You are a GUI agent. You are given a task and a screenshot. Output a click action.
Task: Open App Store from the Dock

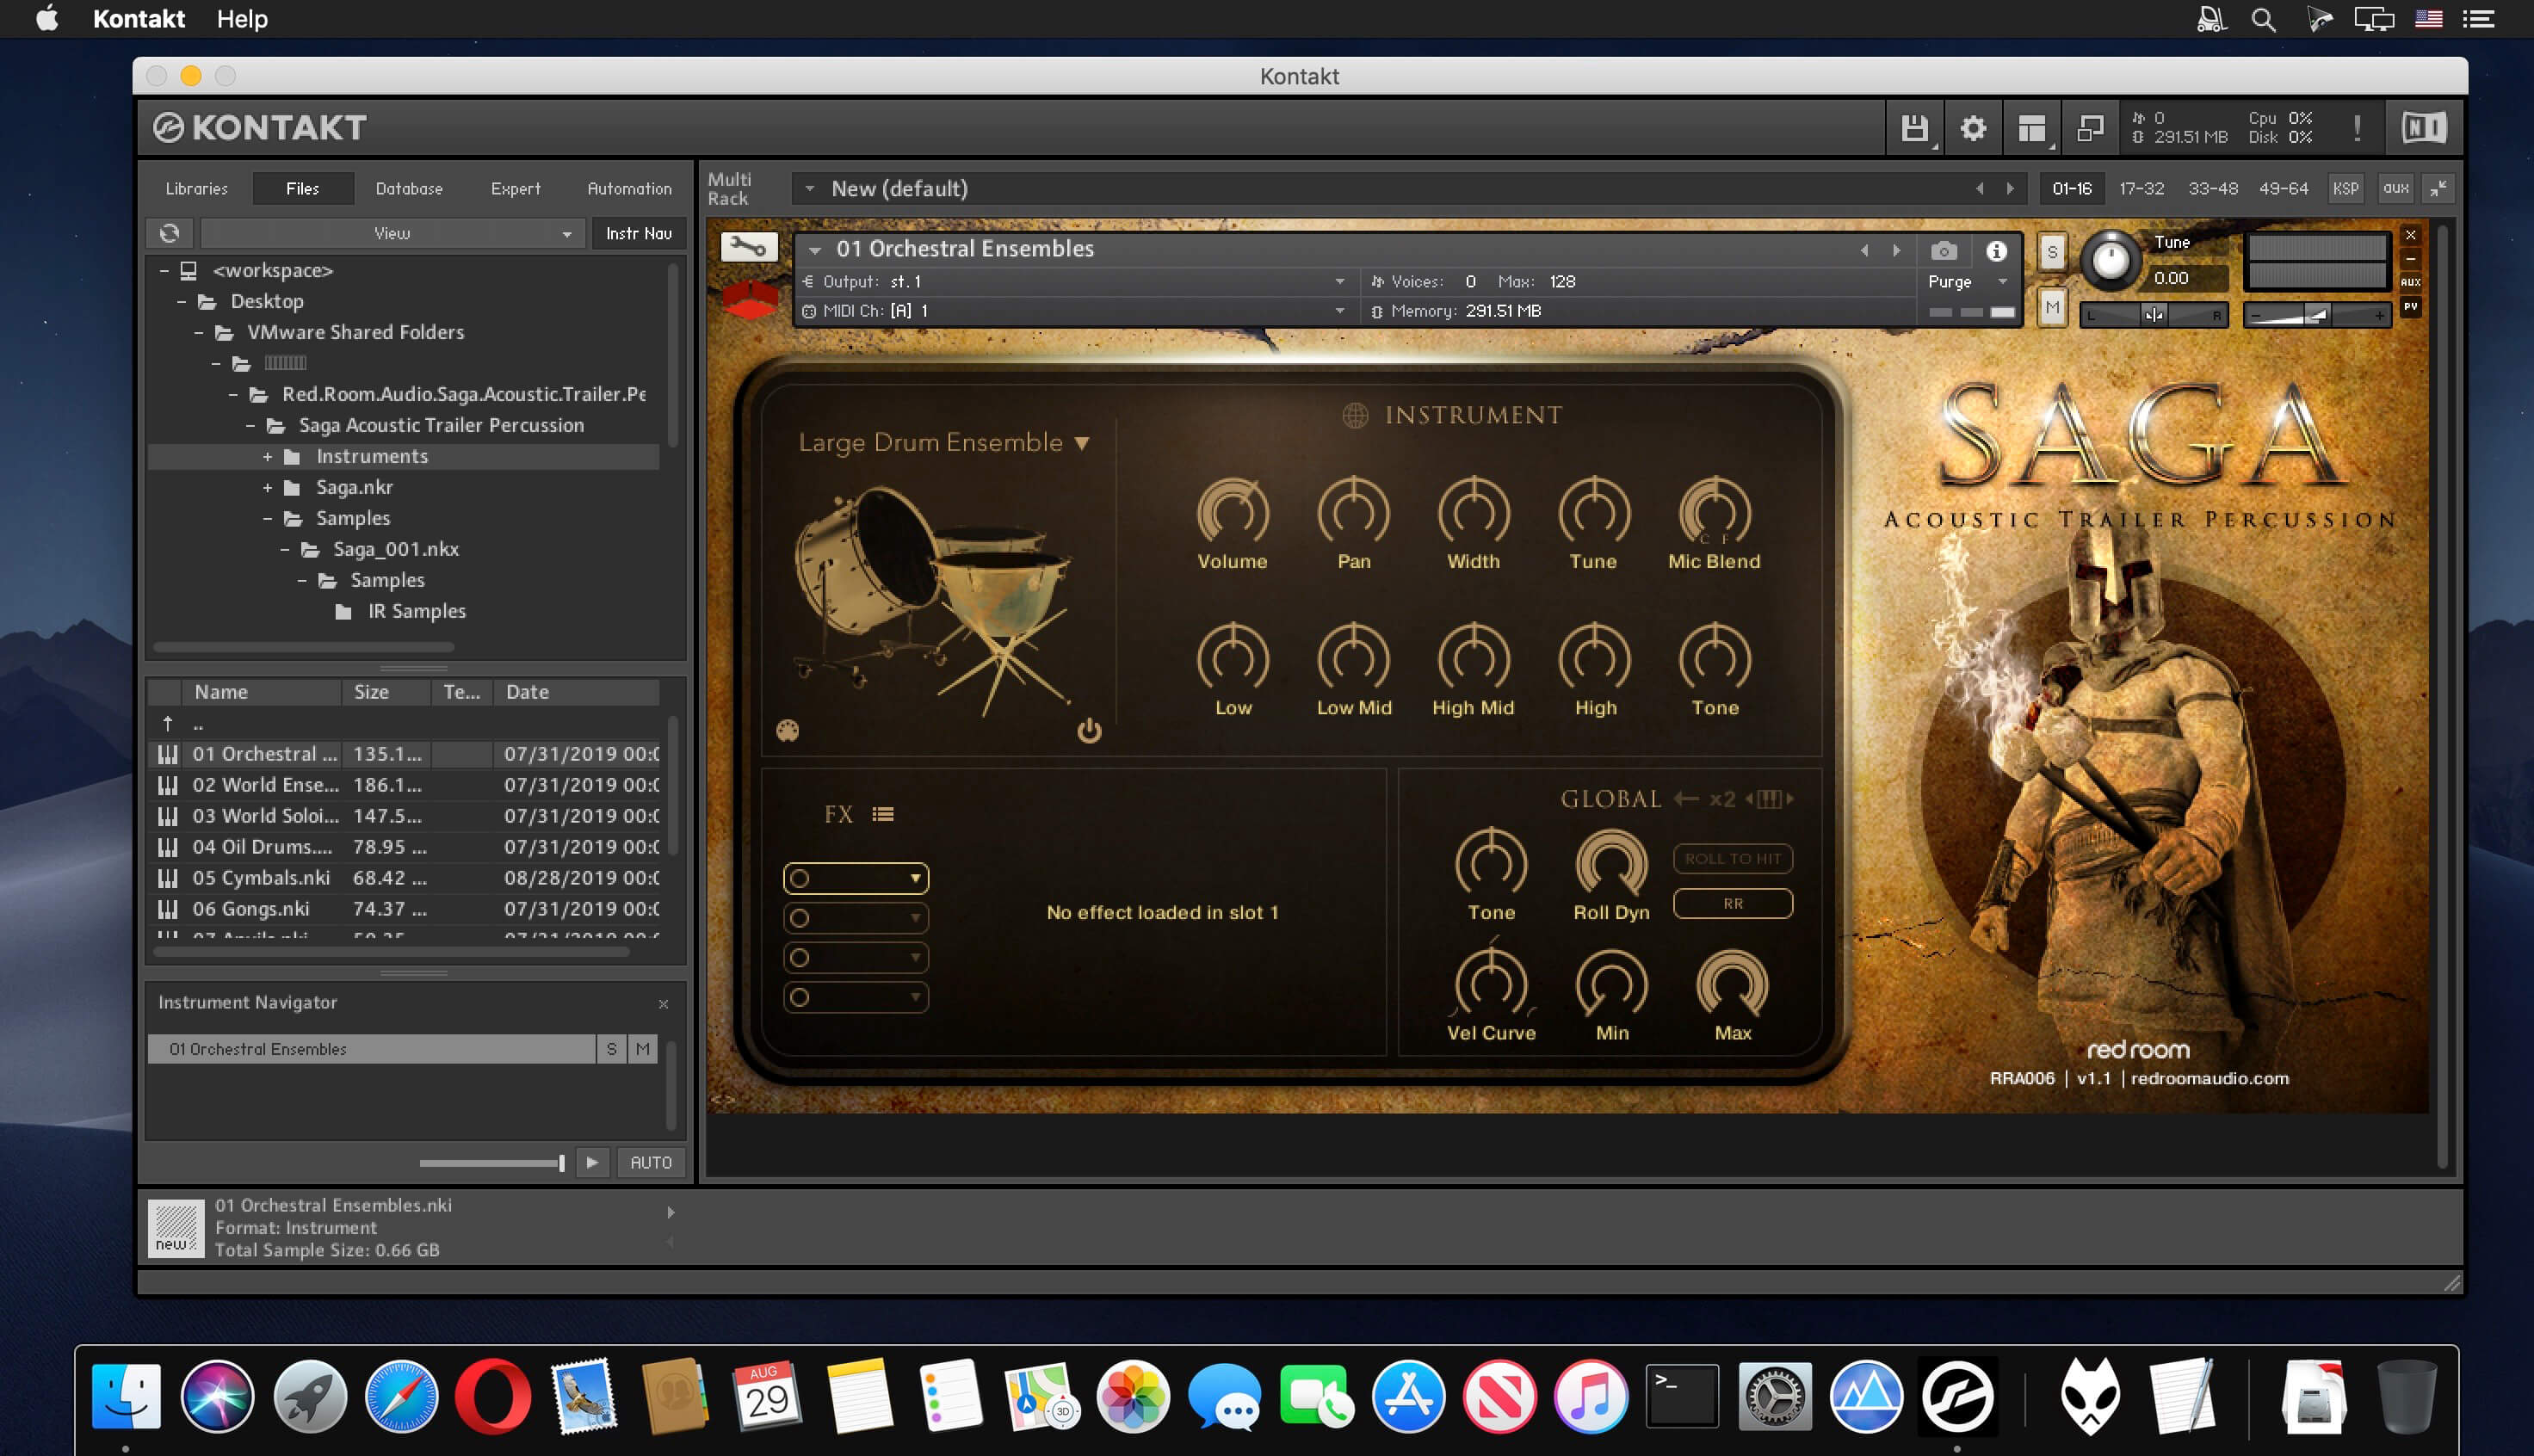1407,1396
